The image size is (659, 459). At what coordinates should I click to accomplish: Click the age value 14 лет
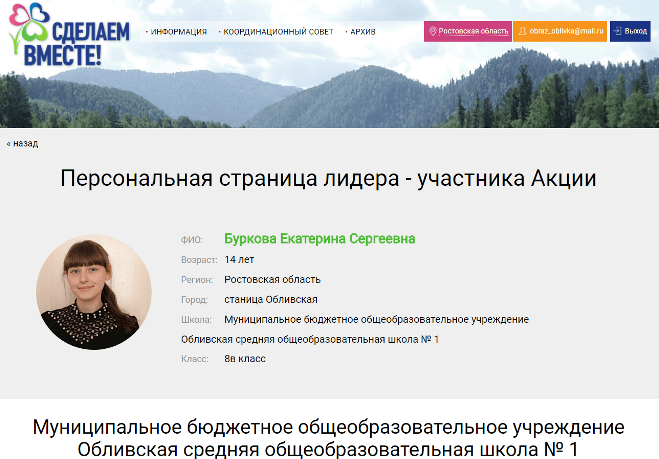(x=239, y=260)
